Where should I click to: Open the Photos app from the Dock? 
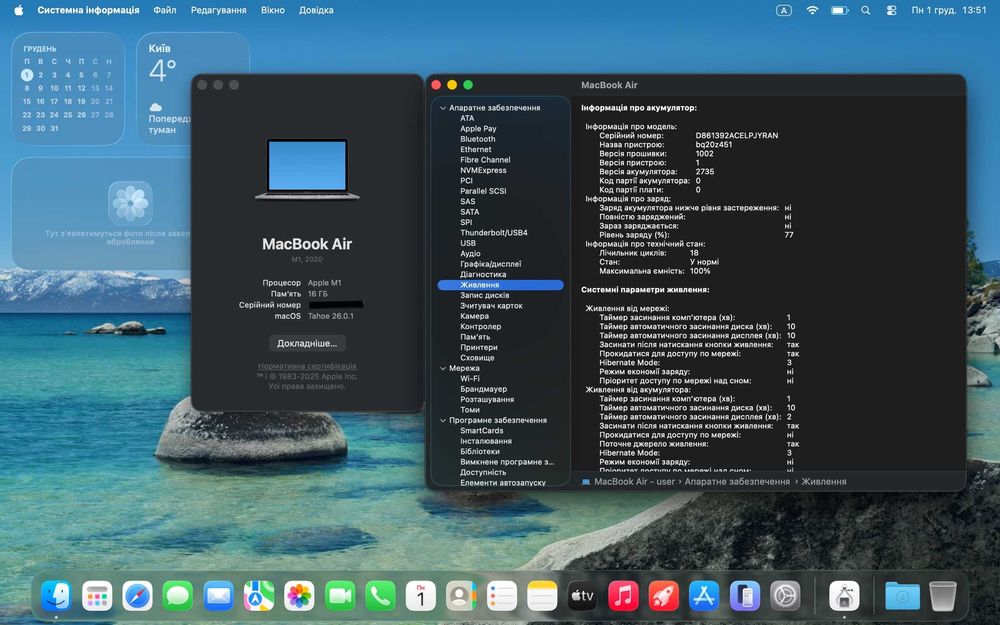coord(299,596)
